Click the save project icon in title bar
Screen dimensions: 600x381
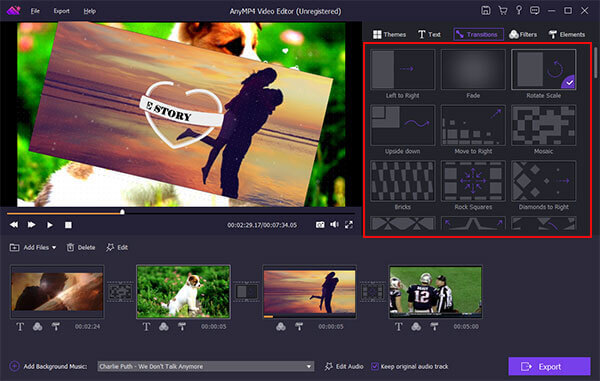pos(486,11)
